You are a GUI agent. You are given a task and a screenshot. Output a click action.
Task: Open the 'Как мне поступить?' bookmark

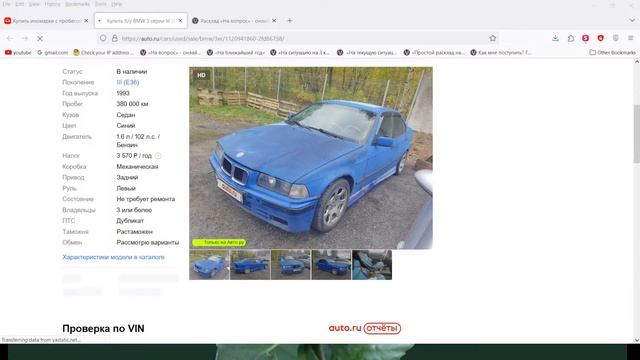click(x=501, y=53)
